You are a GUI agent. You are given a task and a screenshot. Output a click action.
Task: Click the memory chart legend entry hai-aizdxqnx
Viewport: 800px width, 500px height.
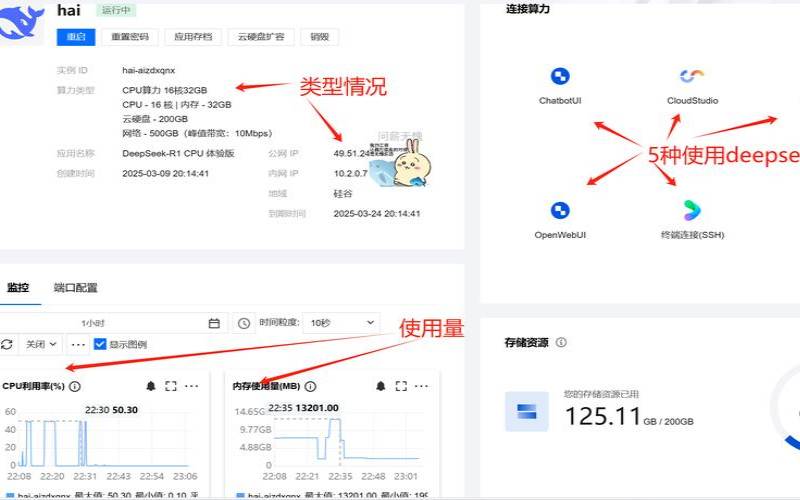[x=269, y=496]
